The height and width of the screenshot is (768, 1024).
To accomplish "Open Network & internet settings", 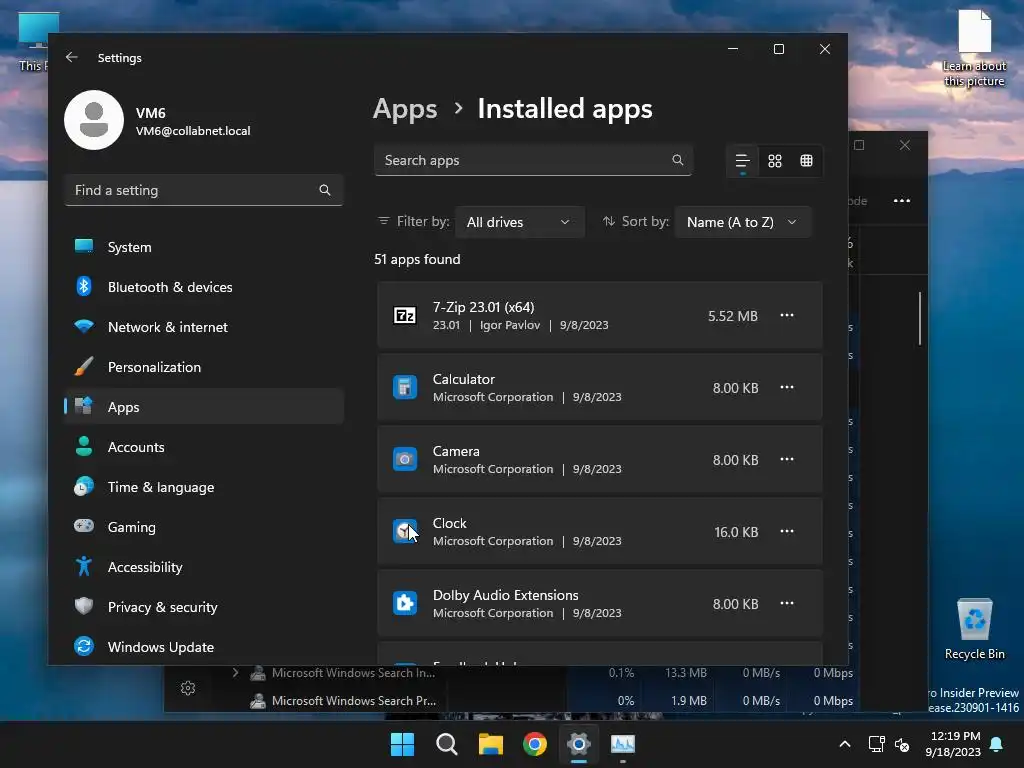I will pyautogui.click(x=204, y=327).
